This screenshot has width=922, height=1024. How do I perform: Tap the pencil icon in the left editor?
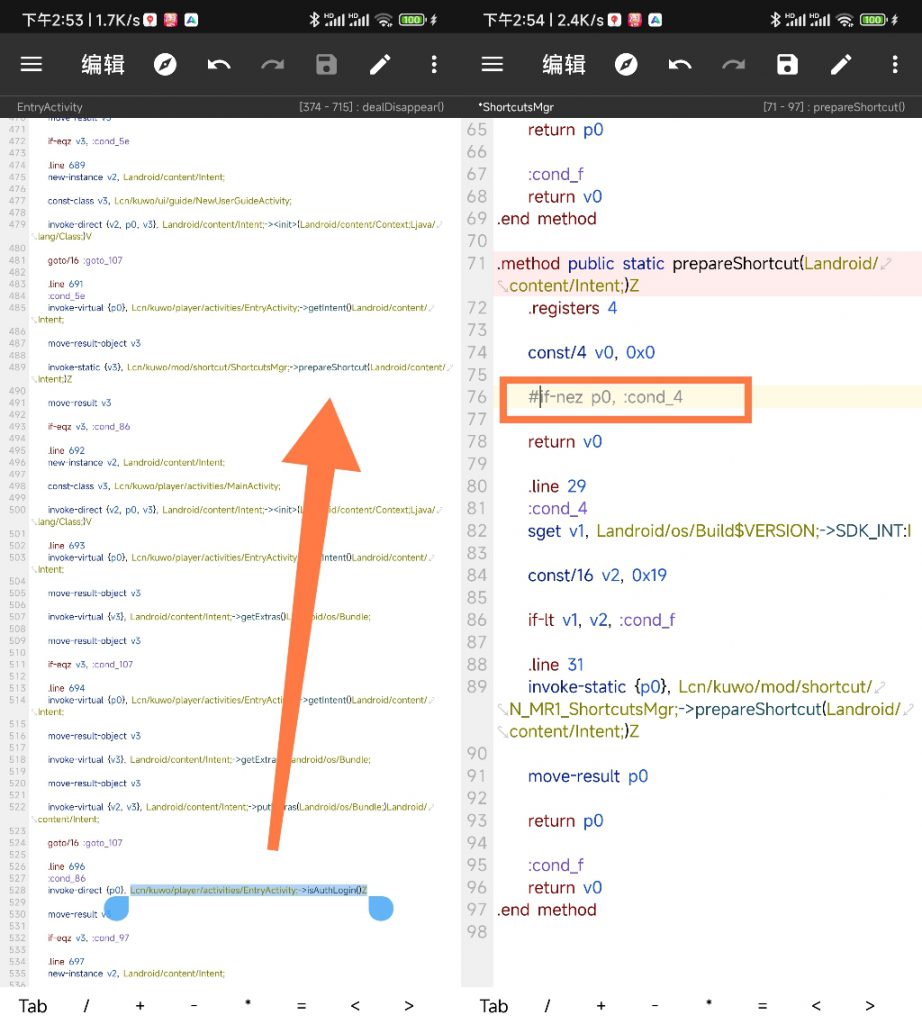click(x=380, y=65)
